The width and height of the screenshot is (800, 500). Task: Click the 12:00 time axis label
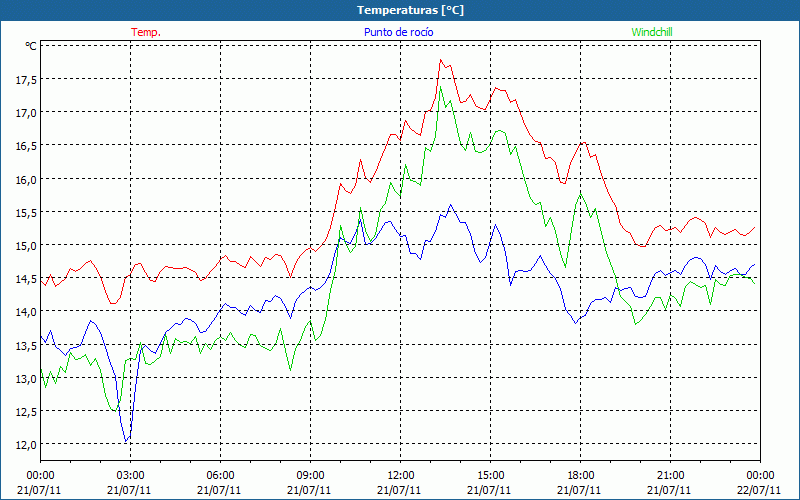point(401,476)
